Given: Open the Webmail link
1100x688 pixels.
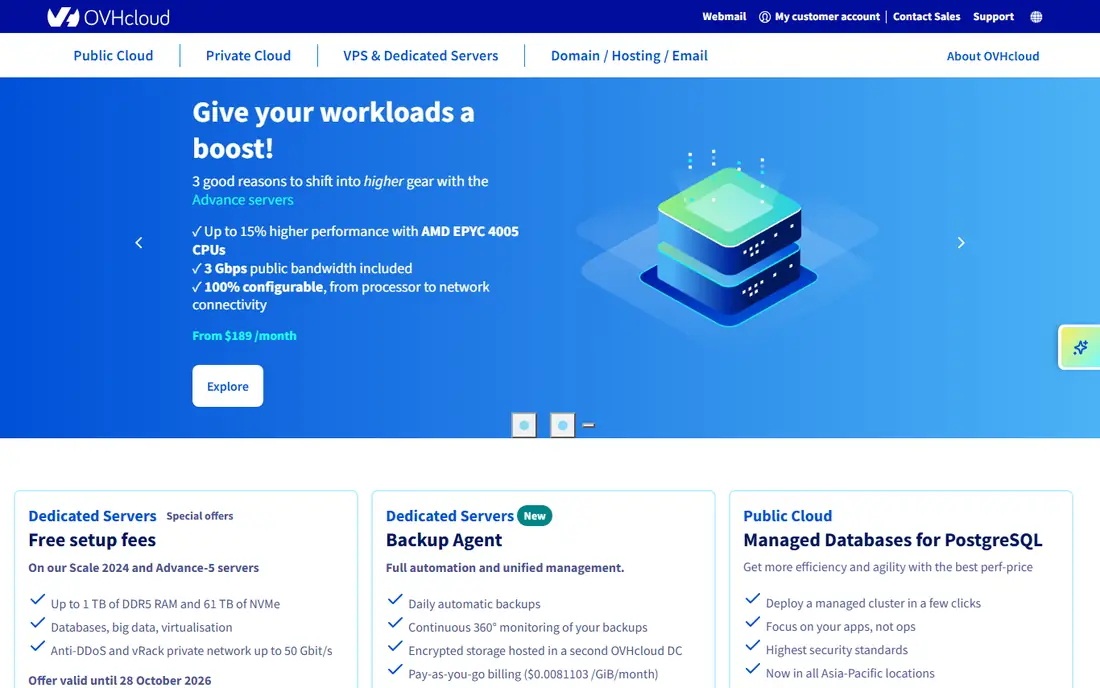Looking at the screenshot, I should [x=724, y=17].
